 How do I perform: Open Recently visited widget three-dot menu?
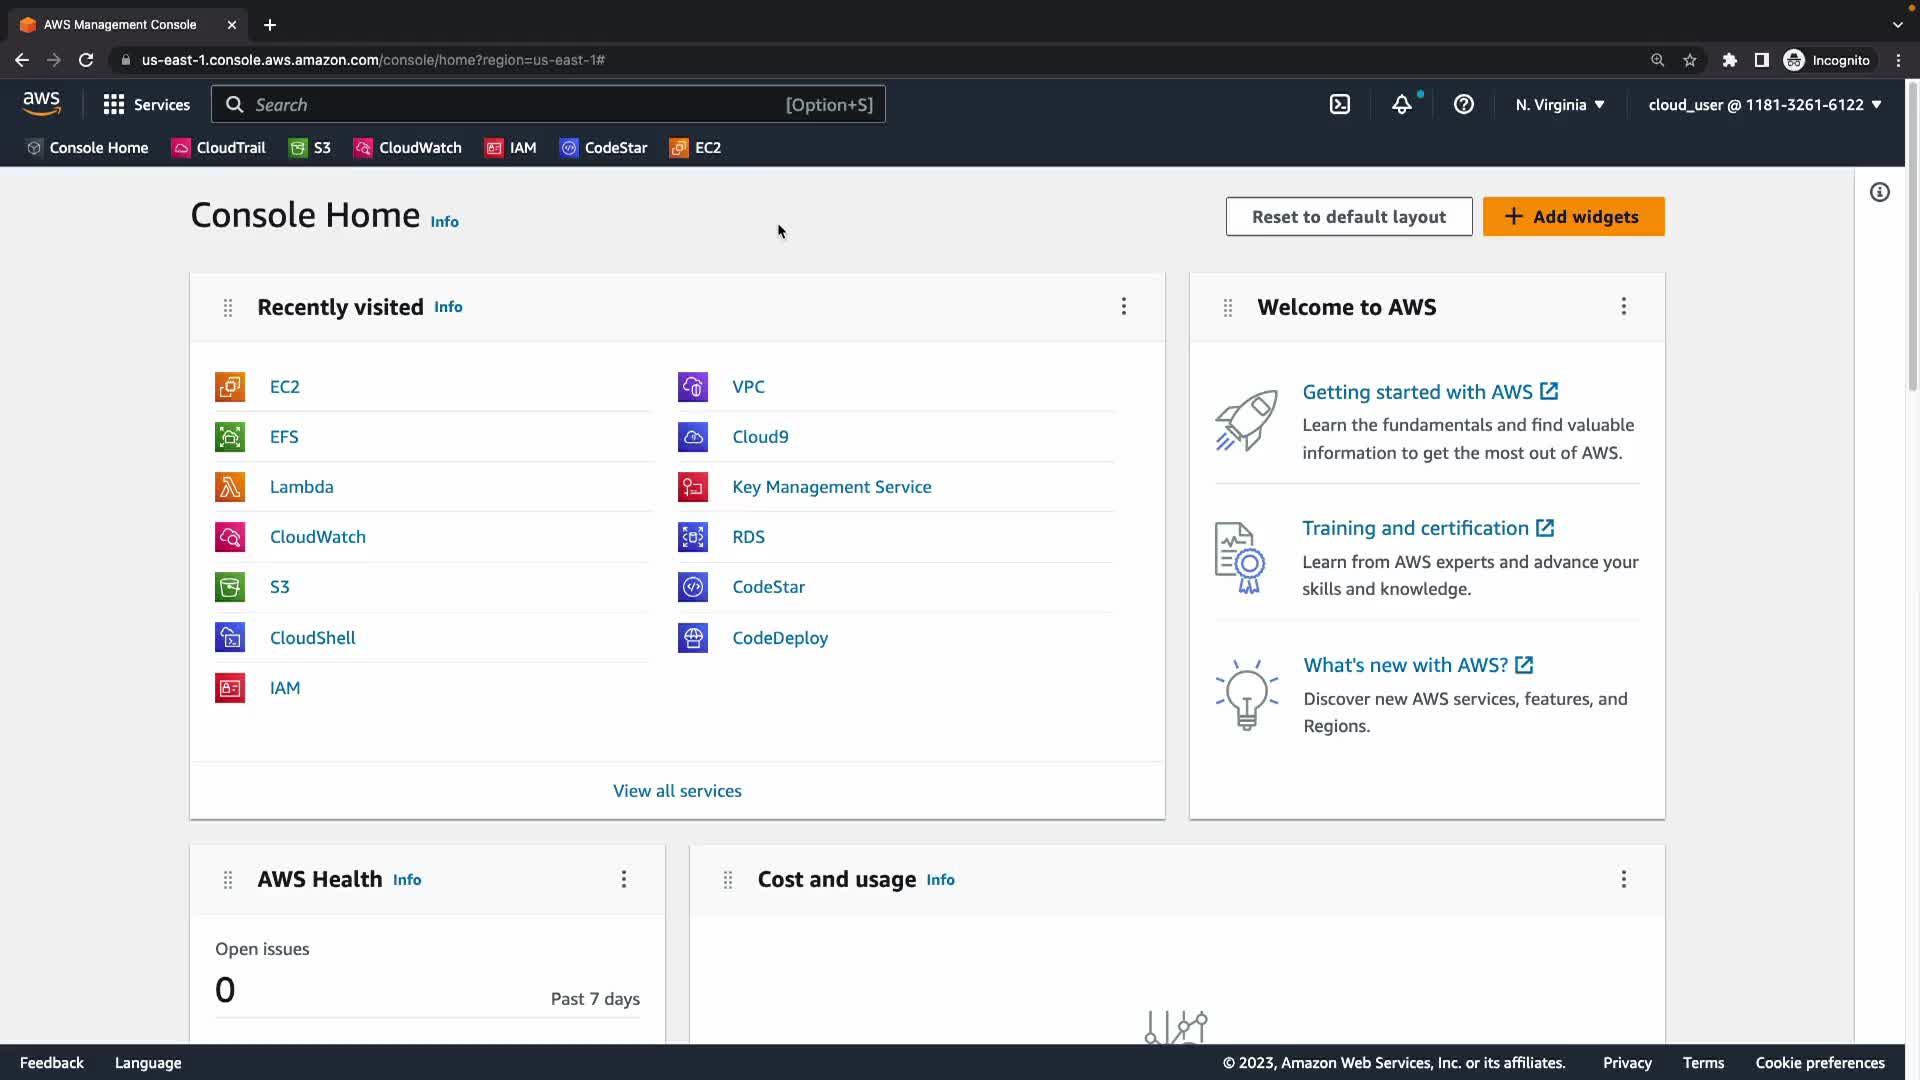(x=1124, y=306)
